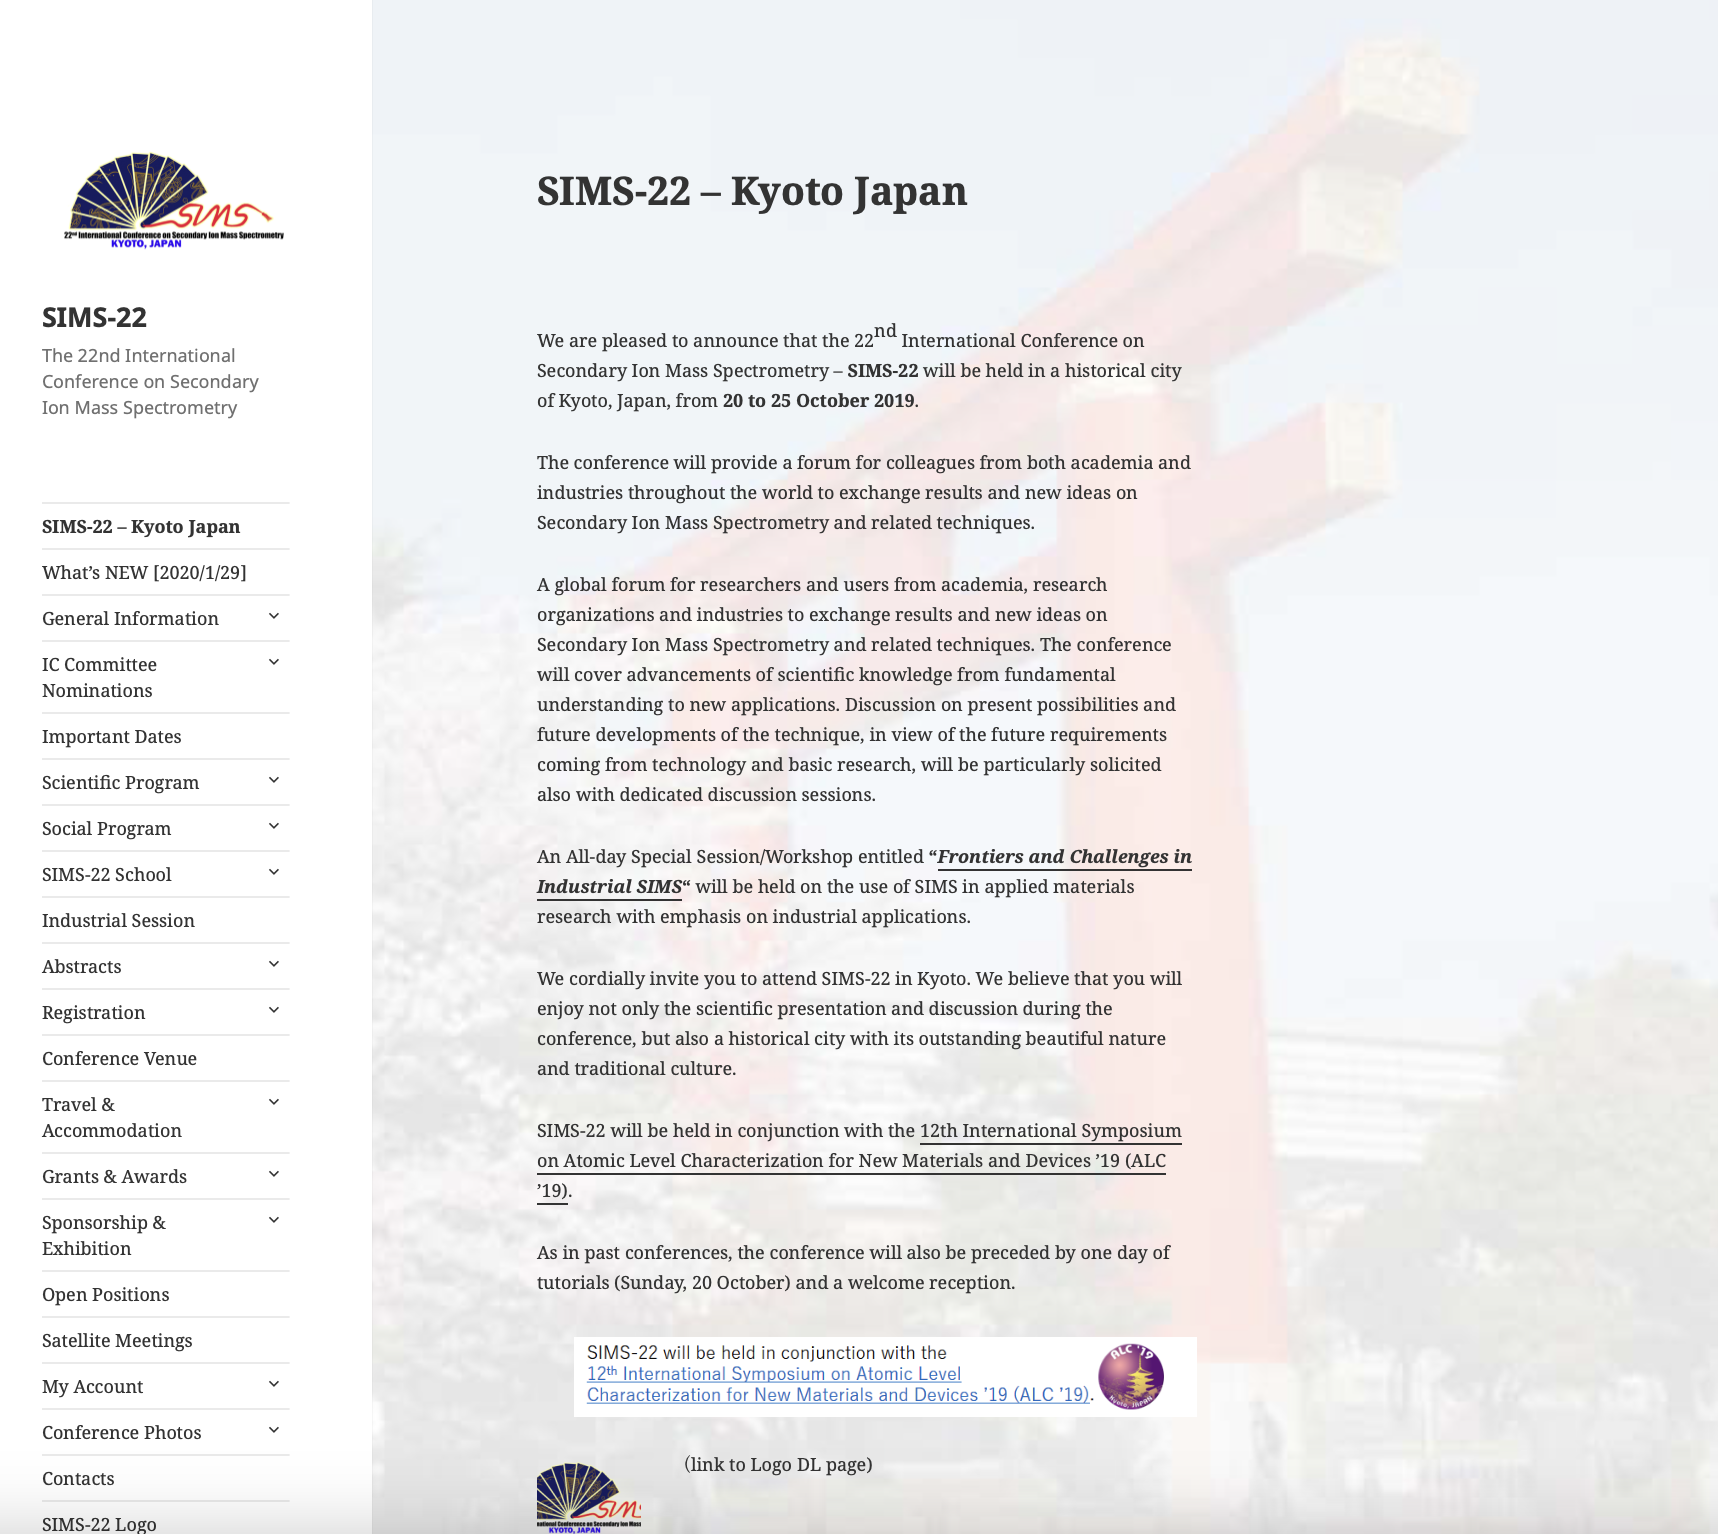The height and width of the screenshot is (1534, 1718).
Task: Open Social Program menu item
Action: tap(106, 829)
